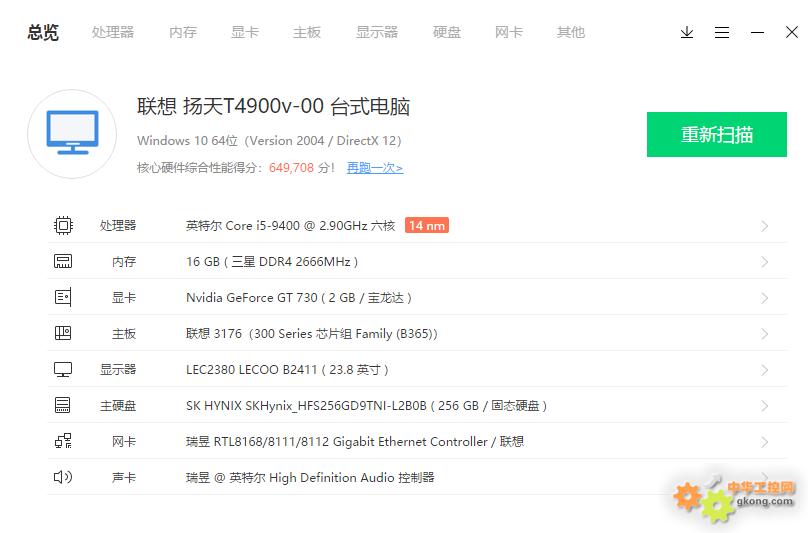Image resolution: width=808 pixels, height=533 pixels.
Task: Expand the 显卡 row chevron
Action: pos(765,298)
